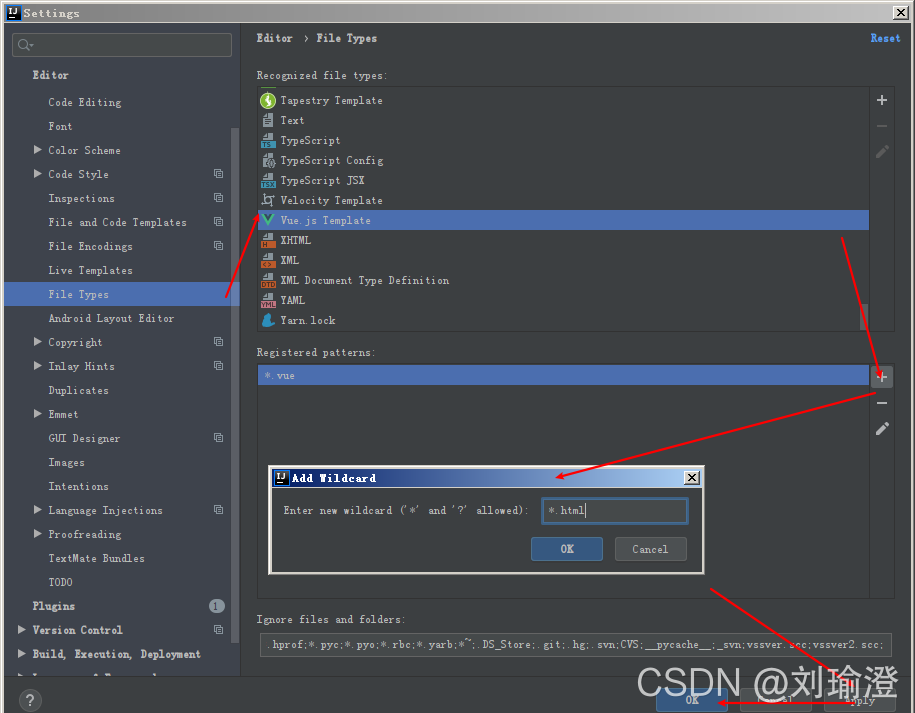The image size is (915, 713).
Task: Open Code Editing settings
Action: pos(85,102)
